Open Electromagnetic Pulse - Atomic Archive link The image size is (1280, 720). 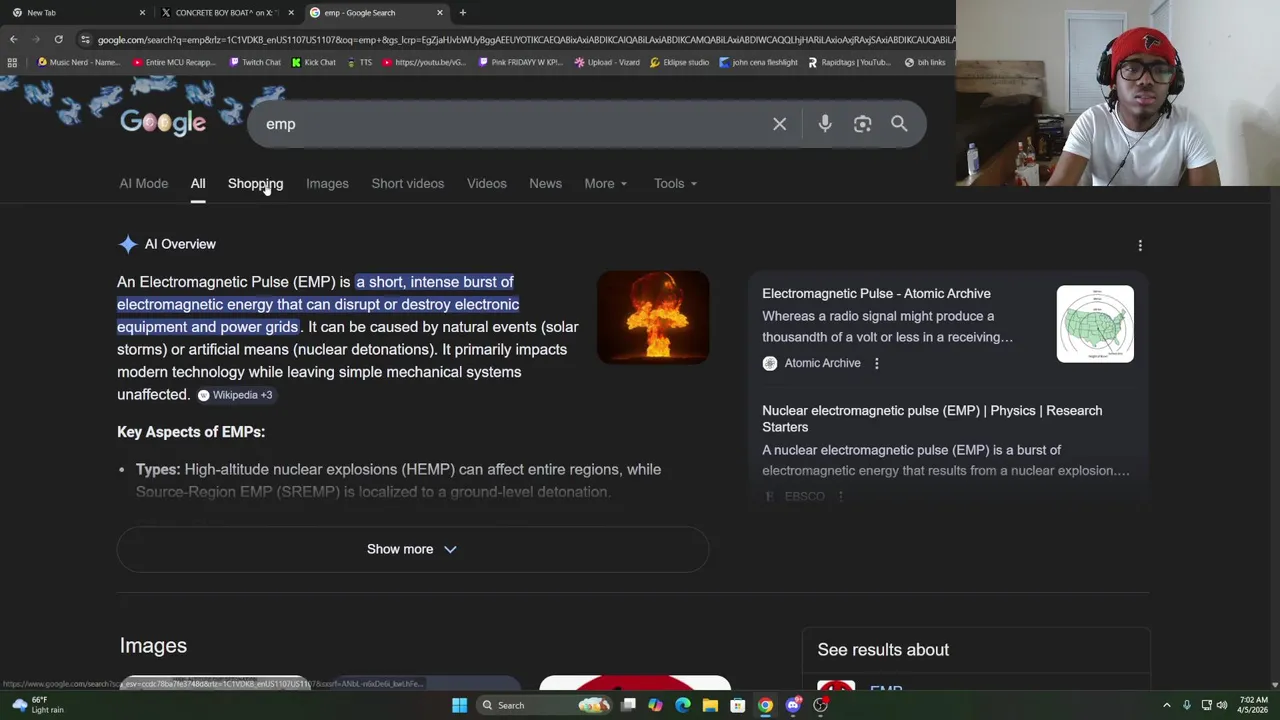coord(876,293)
